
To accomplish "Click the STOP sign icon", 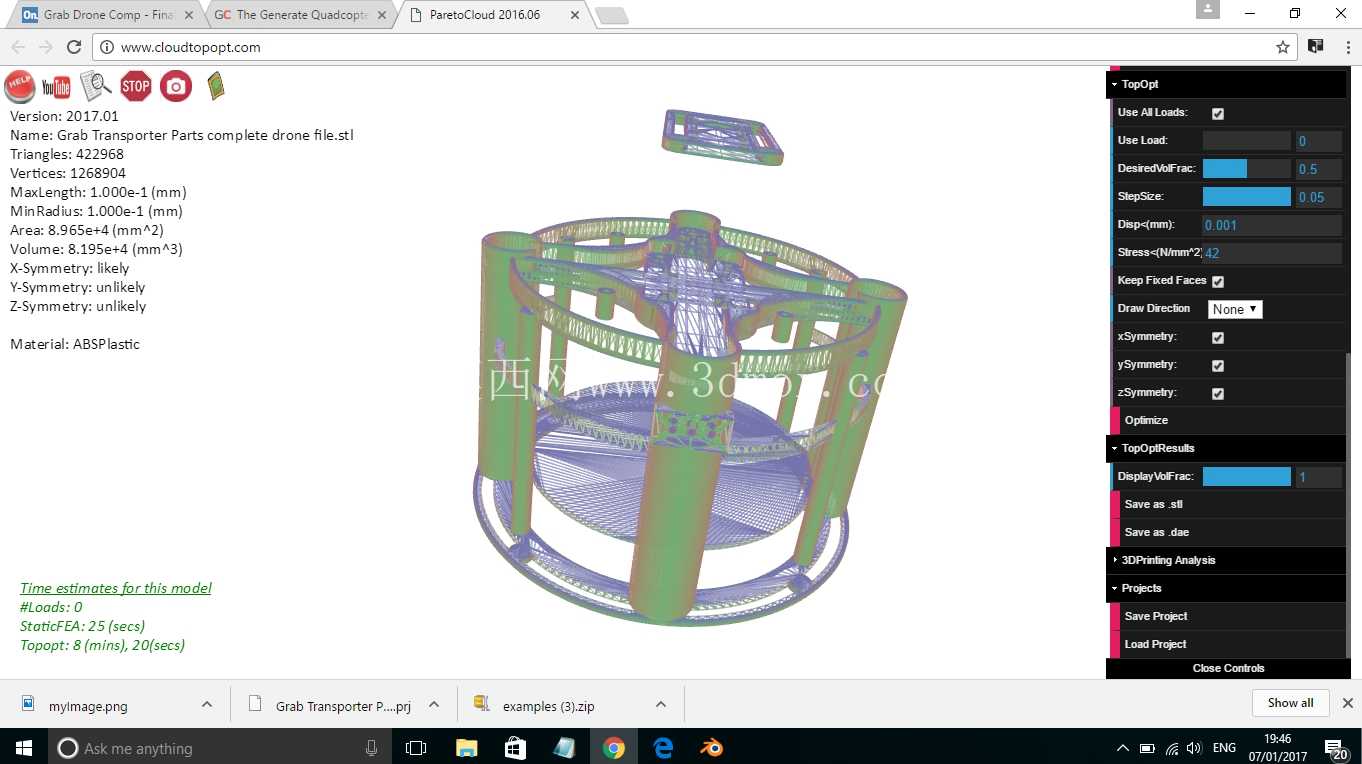I will 136,86.
